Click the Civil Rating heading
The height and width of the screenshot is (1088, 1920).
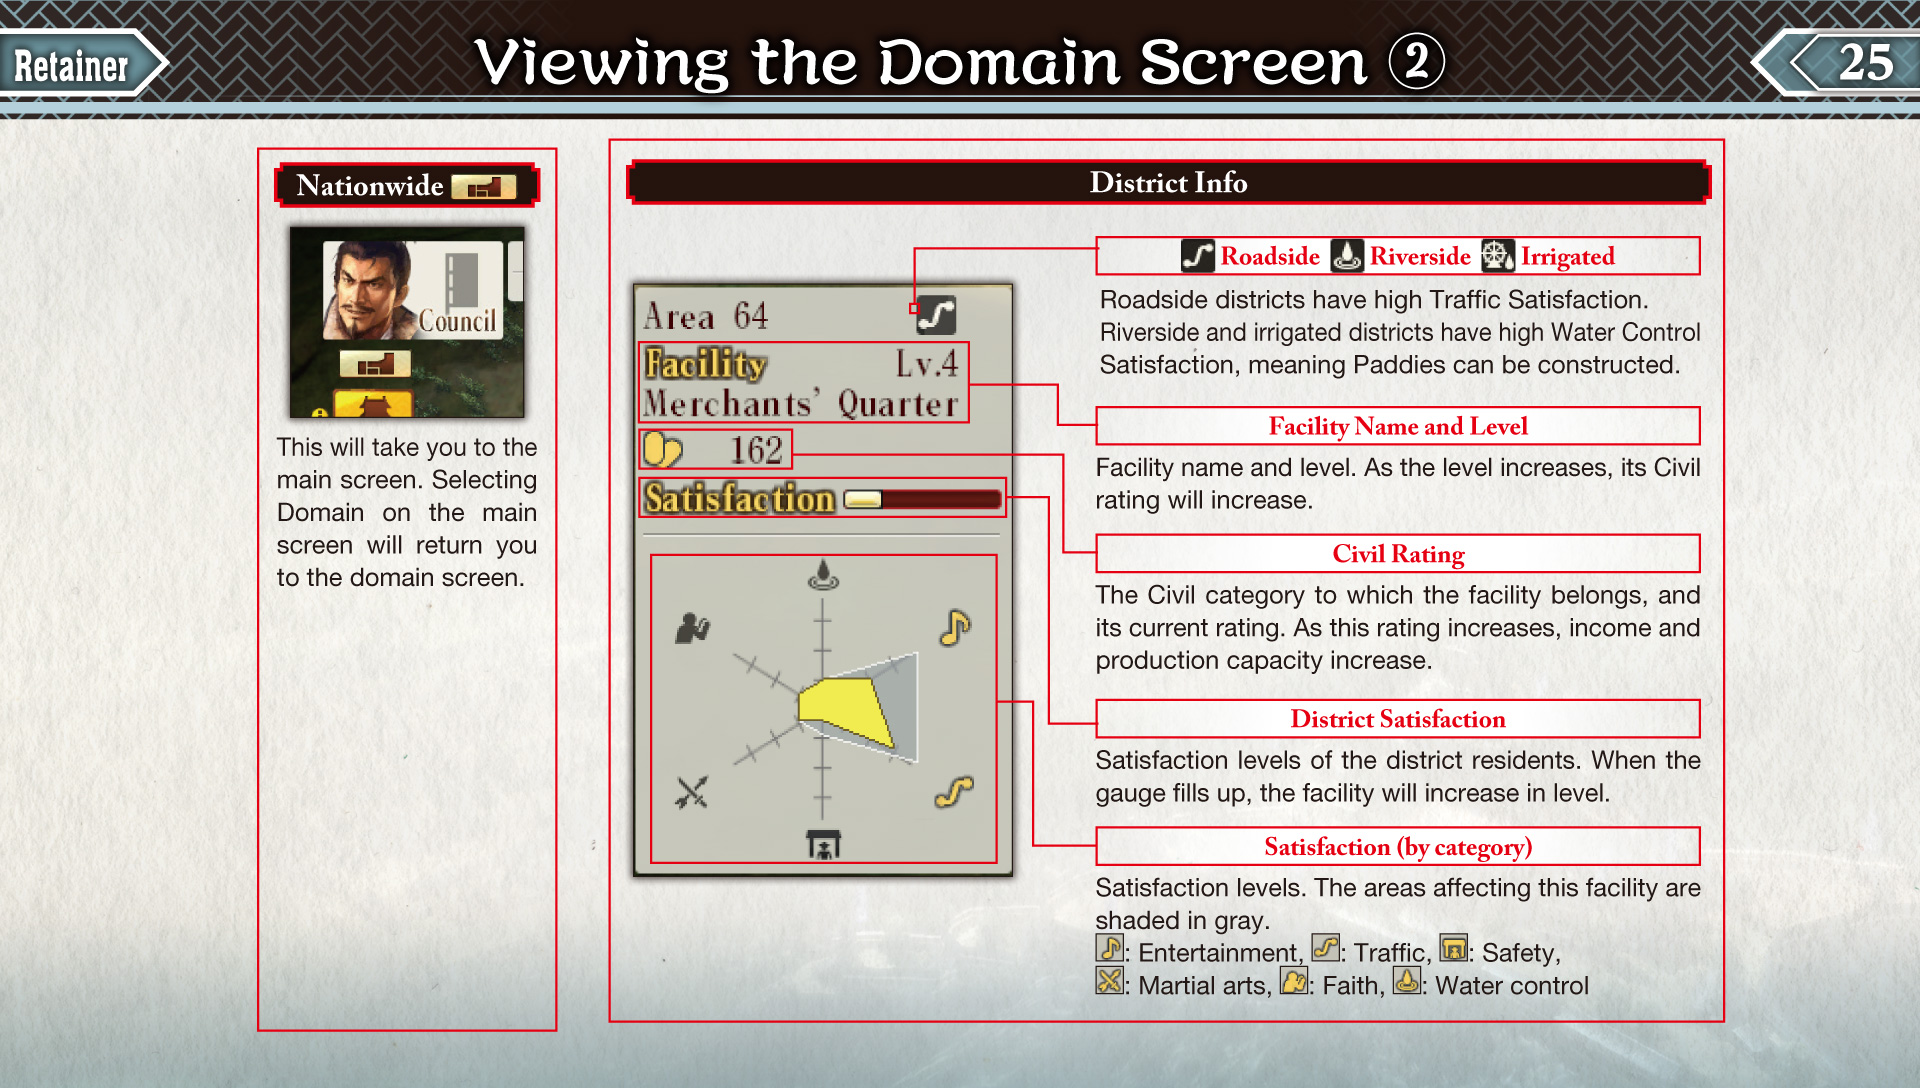1398,554
